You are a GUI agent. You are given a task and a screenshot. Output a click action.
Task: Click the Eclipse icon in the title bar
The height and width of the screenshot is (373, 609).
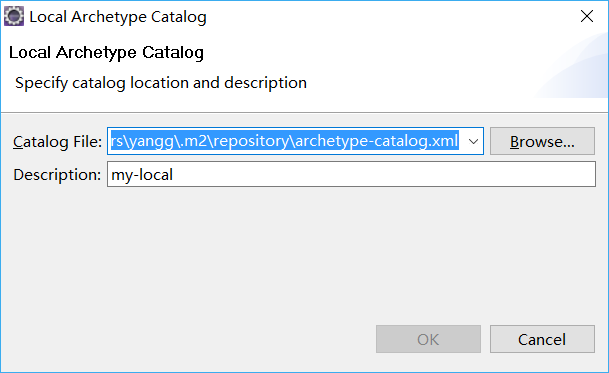tap(14, 17)
